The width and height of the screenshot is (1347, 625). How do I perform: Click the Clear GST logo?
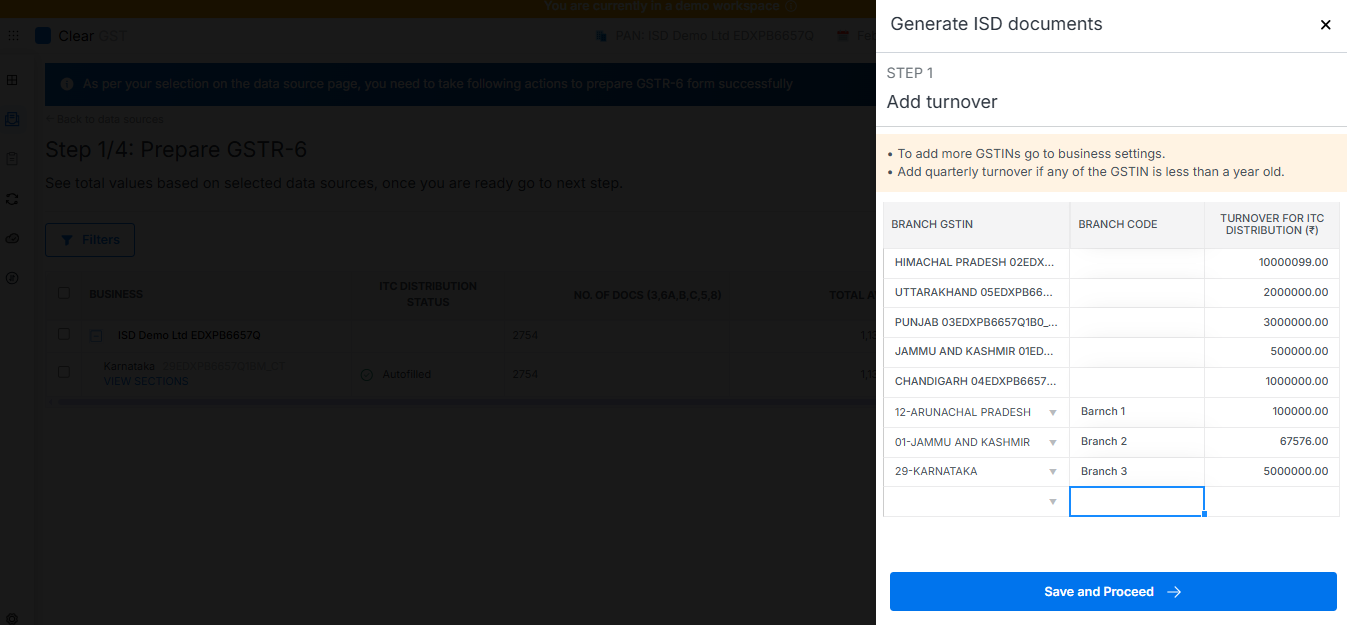click(80, 36)
